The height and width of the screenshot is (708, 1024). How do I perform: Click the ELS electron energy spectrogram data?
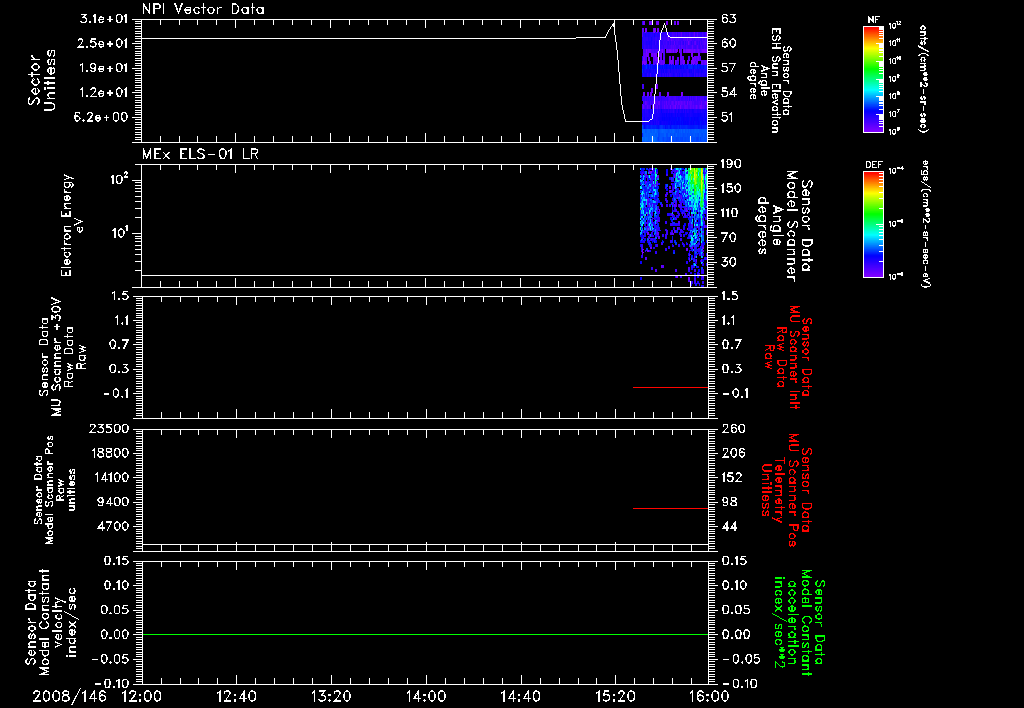point(673,225)
